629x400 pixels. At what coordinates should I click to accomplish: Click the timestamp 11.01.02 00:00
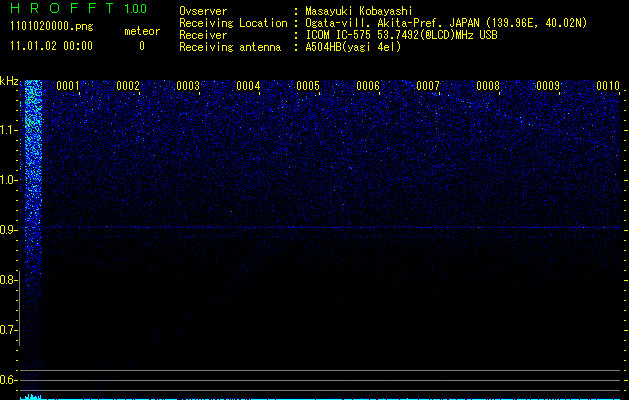pyautogui.click(x=51, y=46)
